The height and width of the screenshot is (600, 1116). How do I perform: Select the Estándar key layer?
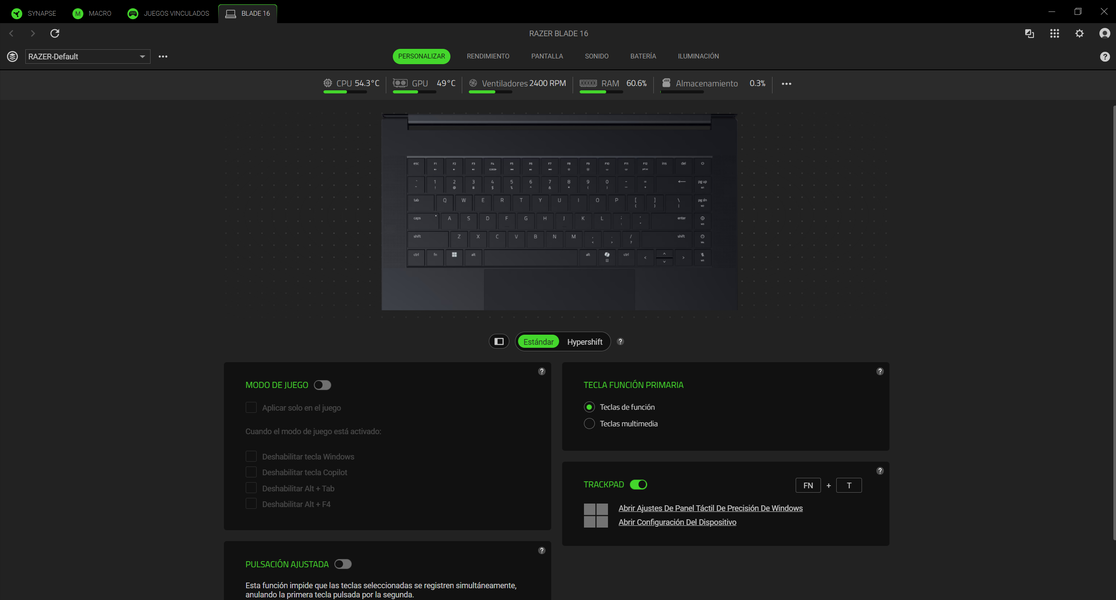tap(538, 342)
